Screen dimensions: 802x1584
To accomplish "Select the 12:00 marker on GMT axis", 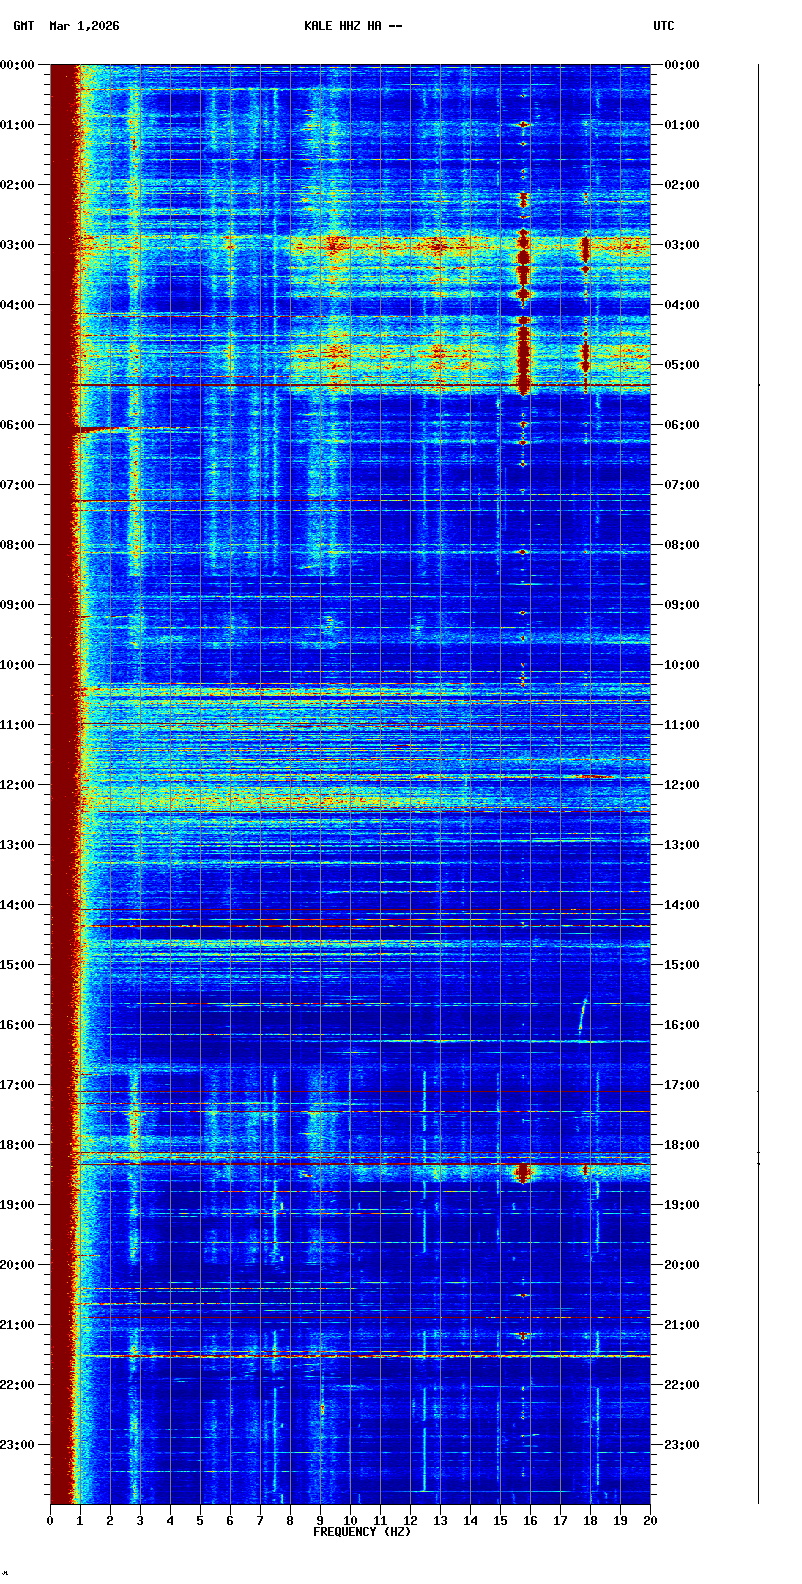I will pos(19,785).
